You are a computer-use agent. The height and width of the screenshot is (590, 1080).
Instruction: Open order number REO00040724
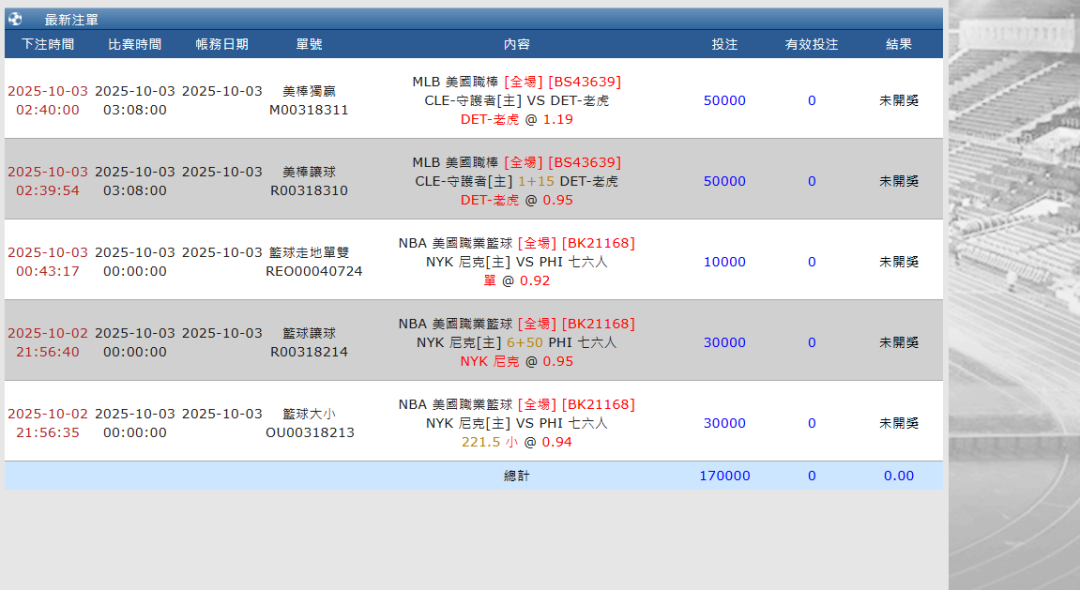pos(314,271)
